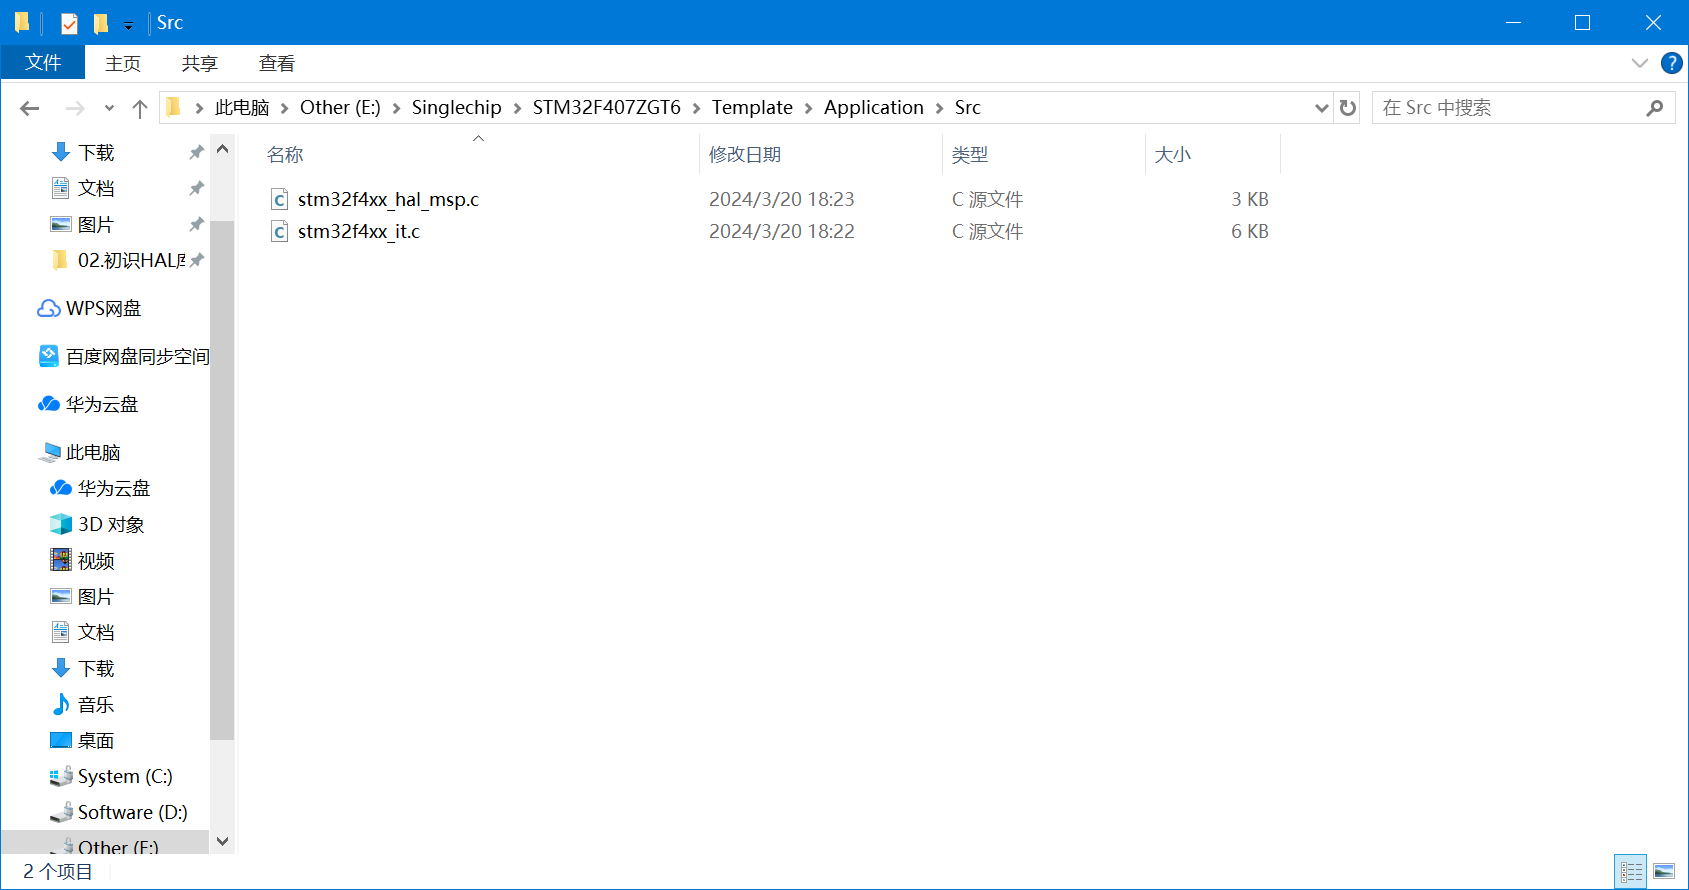Switch to details view layout icon
1689x890 pixels.
(x=1631, y=872)
